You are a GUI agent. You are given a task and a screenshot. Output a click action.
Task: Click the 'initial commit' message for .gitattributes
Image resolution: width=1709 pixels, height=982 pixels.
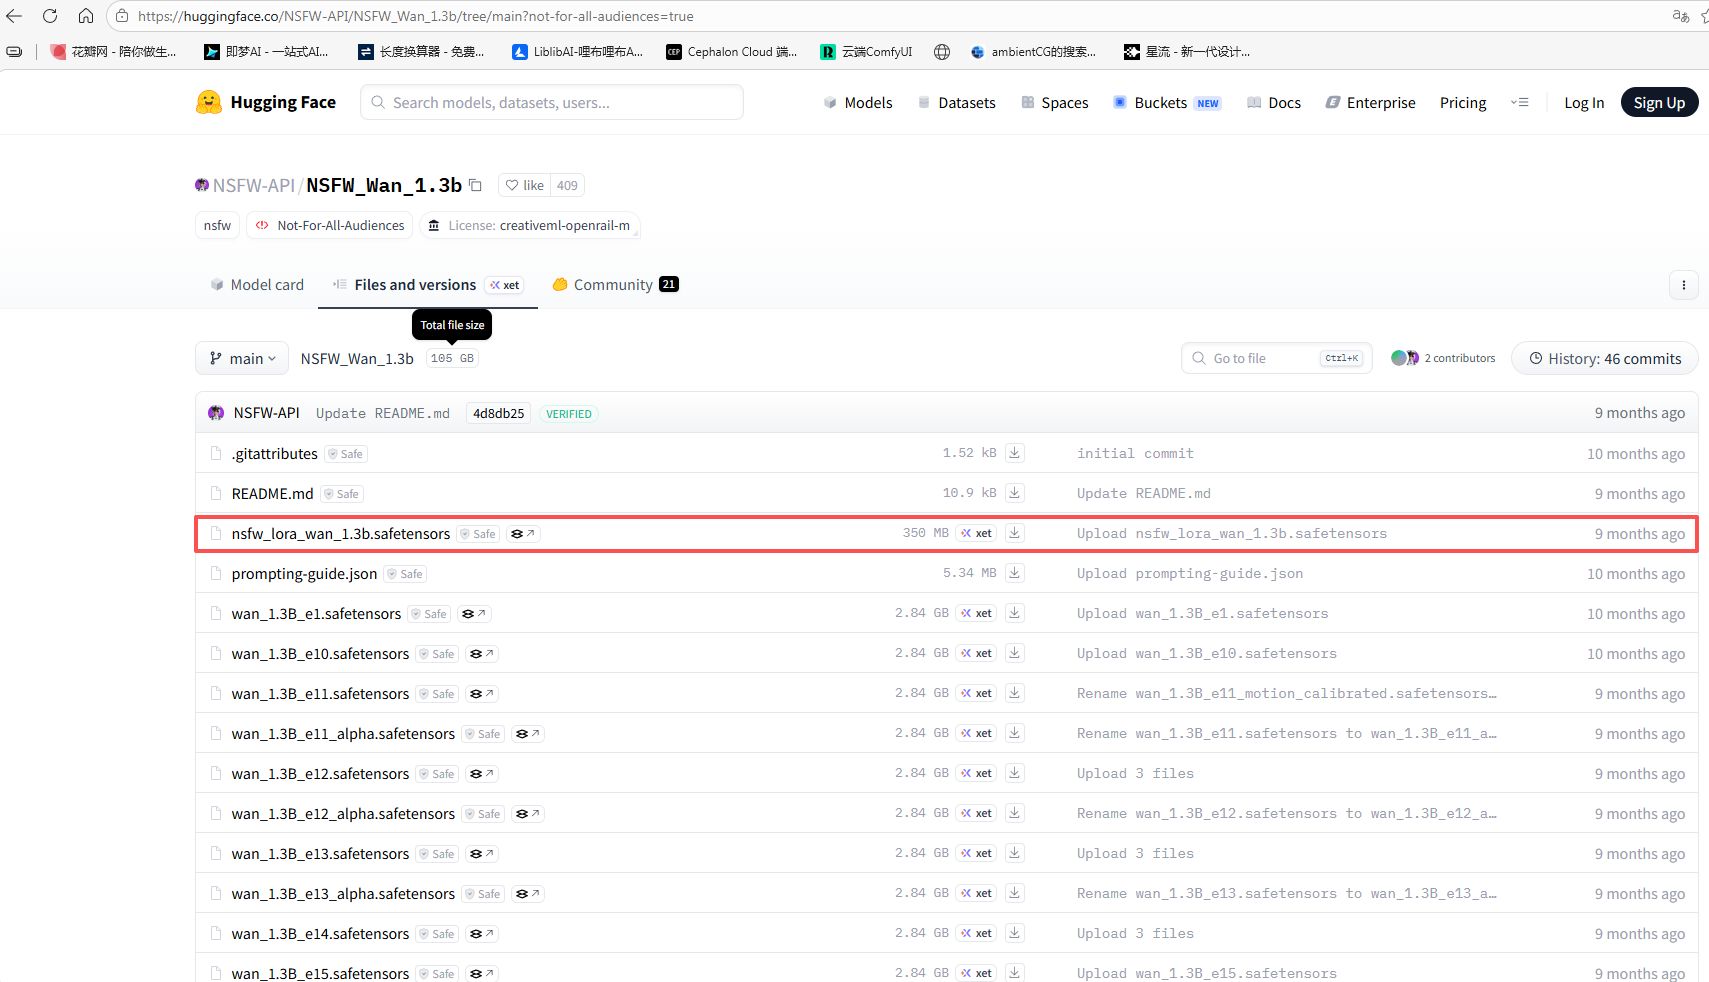pyautogui.click(x=1135, y=453)
